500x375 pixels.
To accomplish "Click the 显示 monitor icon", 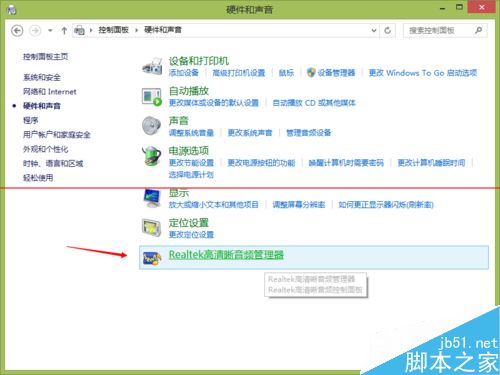I will coord(152,198).
